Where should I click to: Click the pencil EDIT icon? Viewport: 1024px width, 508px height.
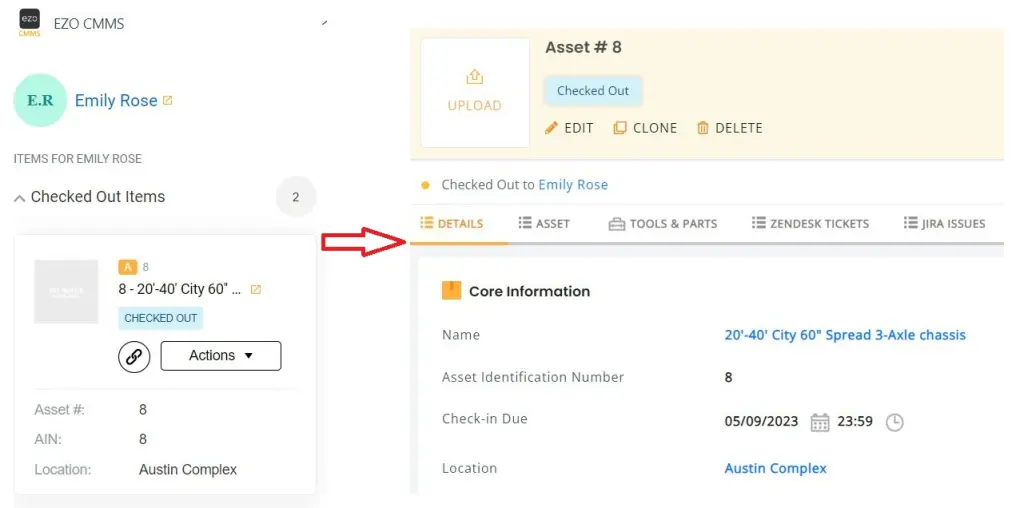552,128
